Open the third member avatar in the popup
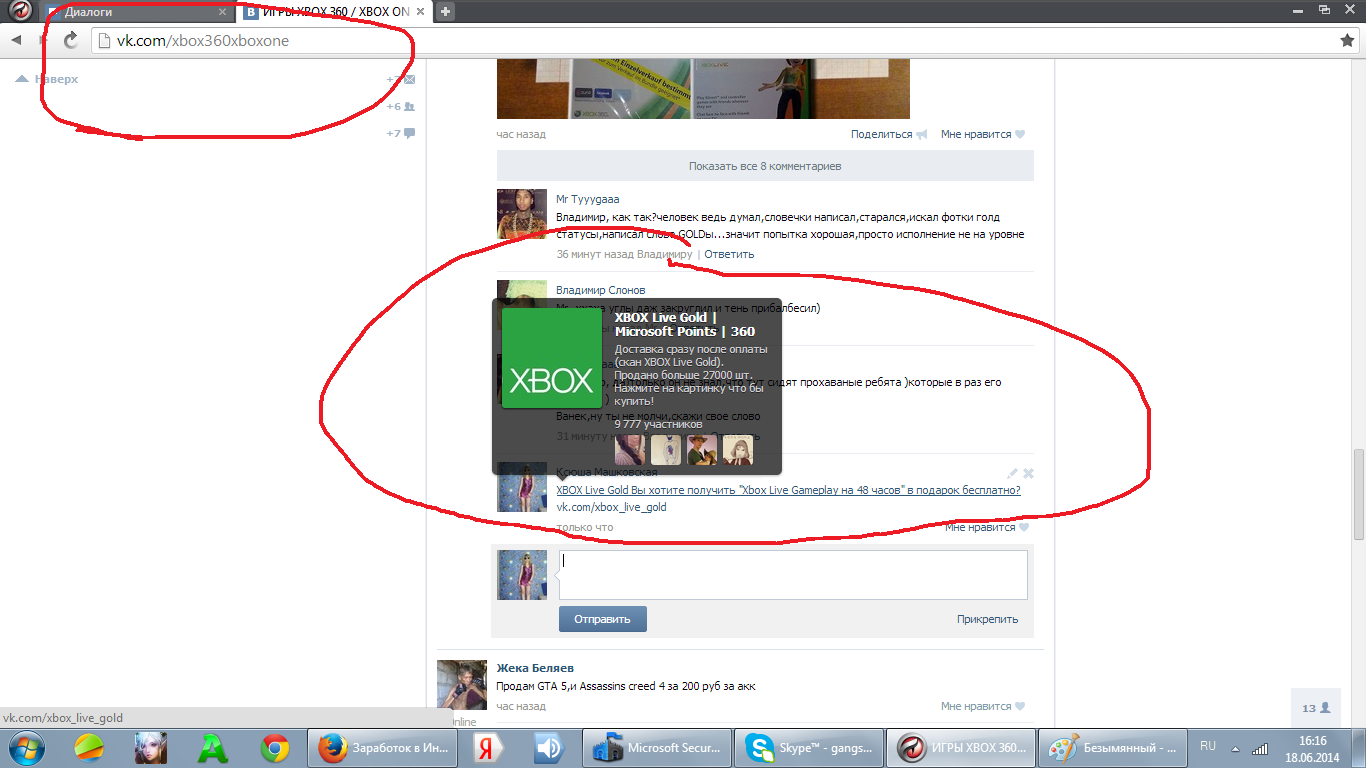The image size is (1366, 768). pyautogui.click(x=702, y=450)
